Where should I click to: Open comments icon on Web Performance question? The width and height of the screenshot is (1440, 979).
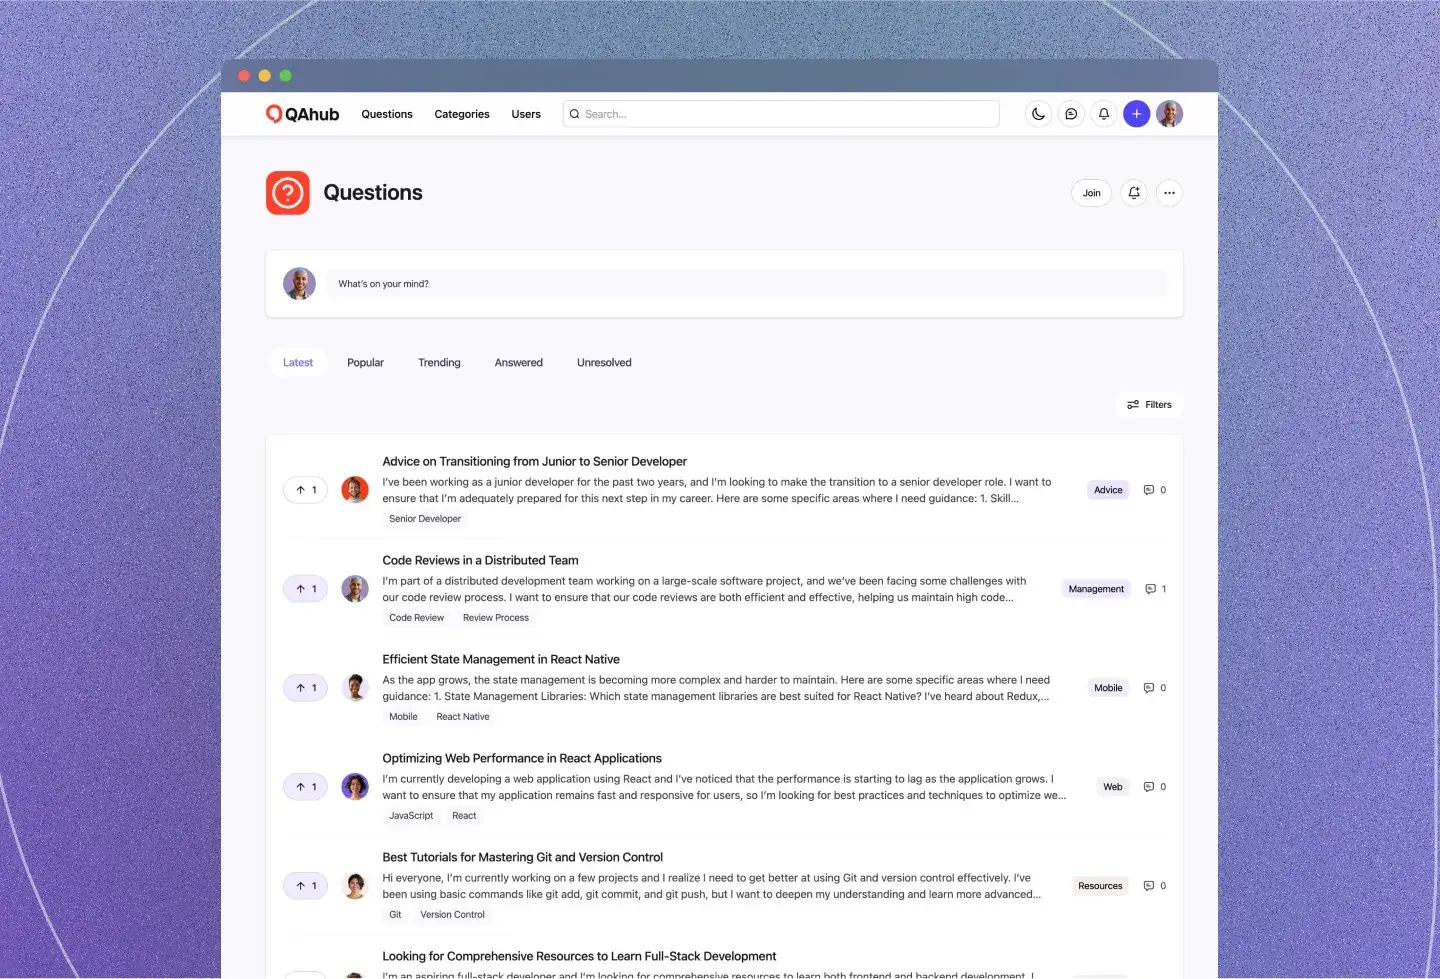point(1149,787)
